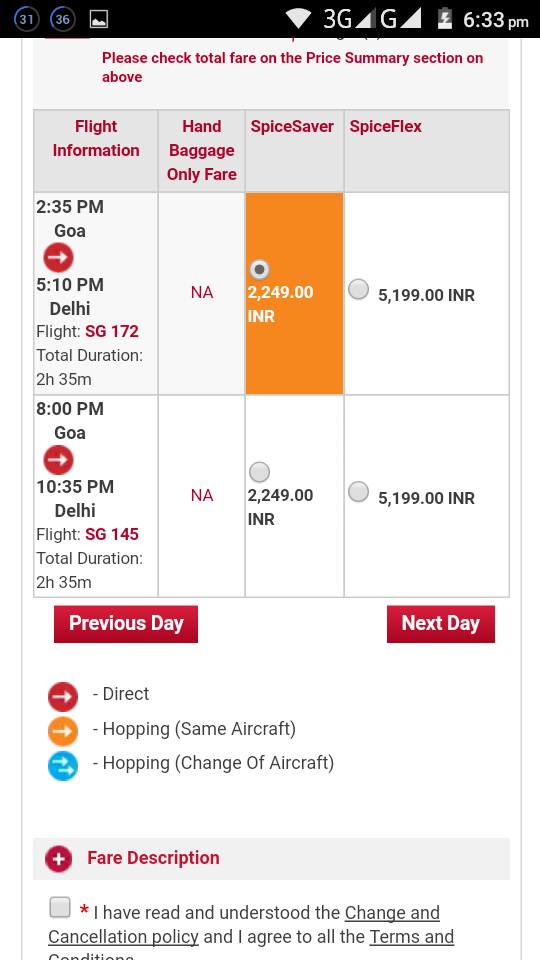The width and height of the screenshot is (540, 960).
Task: Select SpiceSaver fare for flight SG 172
Action: pos(260,269)
